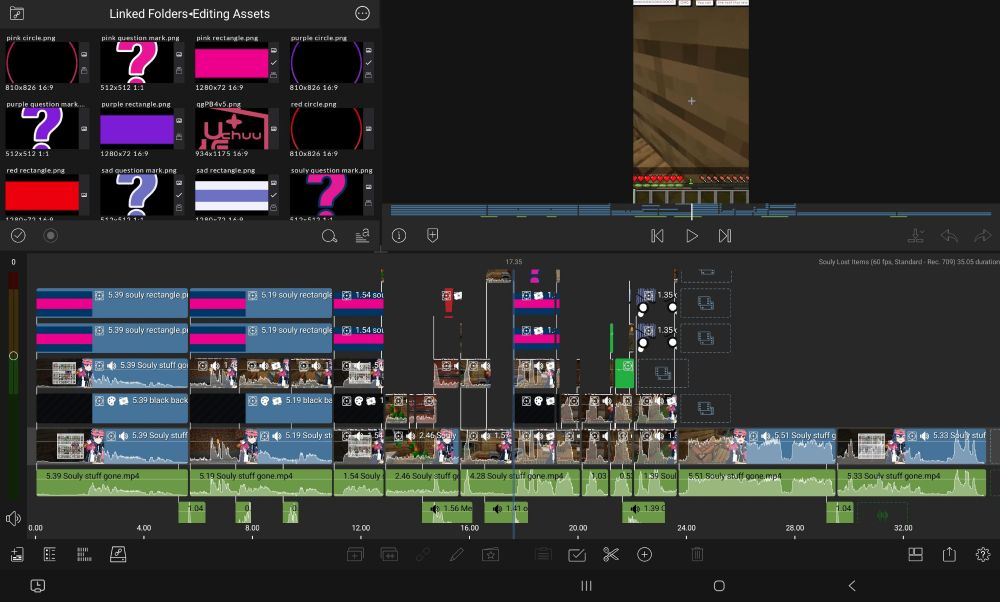
Task: Add a marker with the marker-plus icon
Action: [432, 235]
